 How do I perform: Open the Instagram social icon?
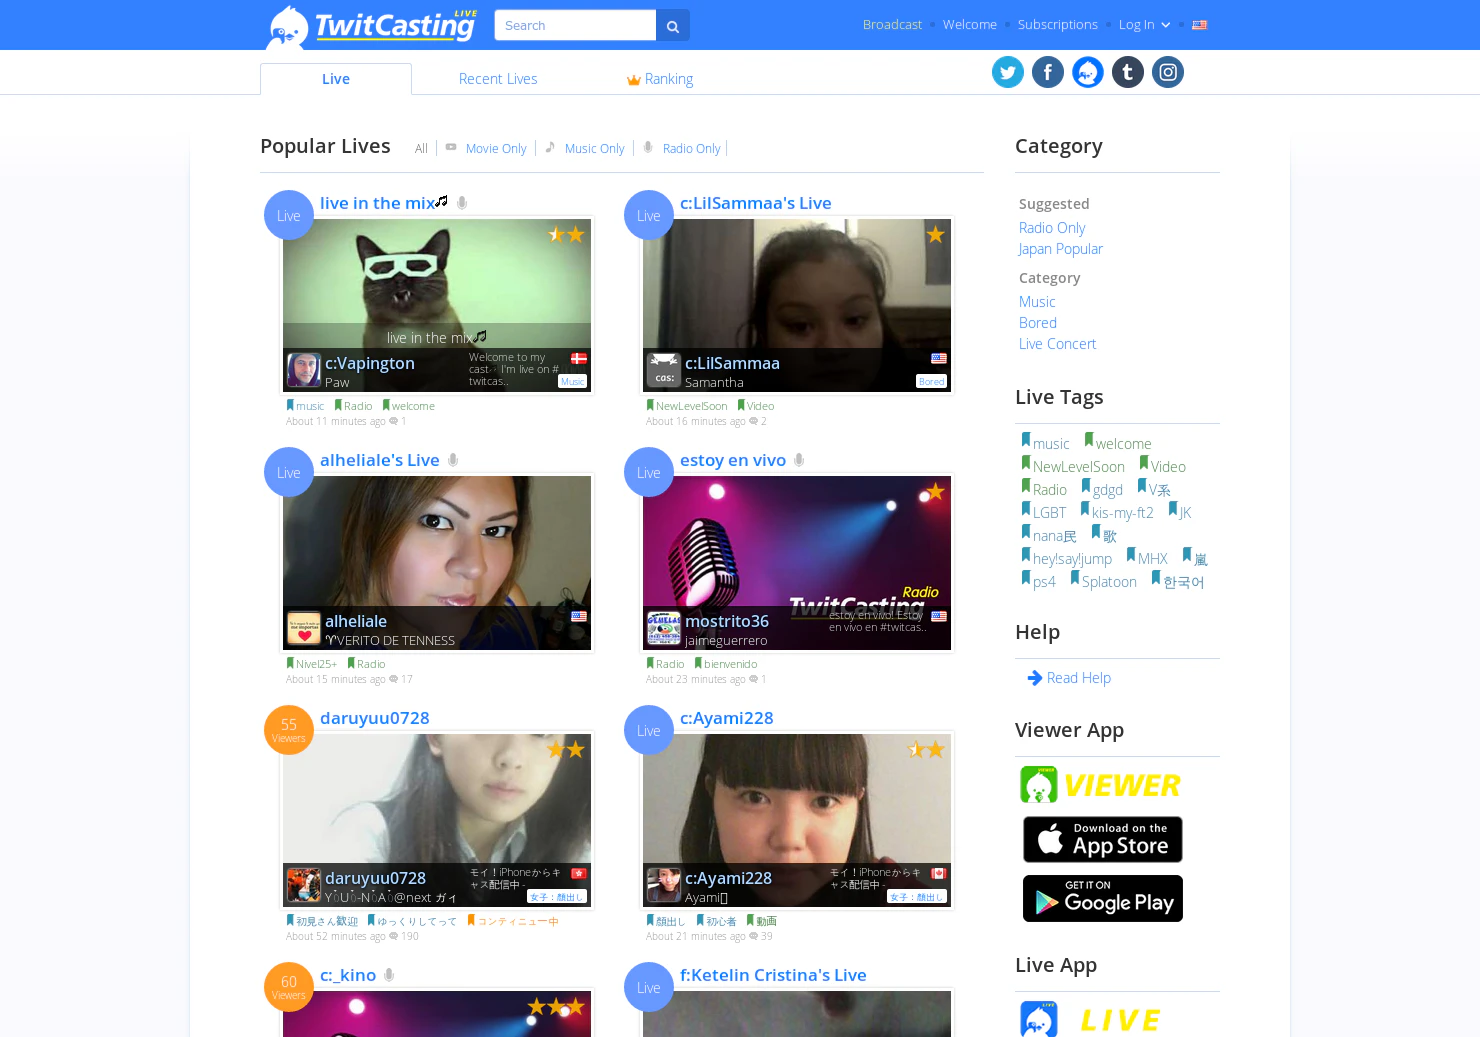point(1168,72)
